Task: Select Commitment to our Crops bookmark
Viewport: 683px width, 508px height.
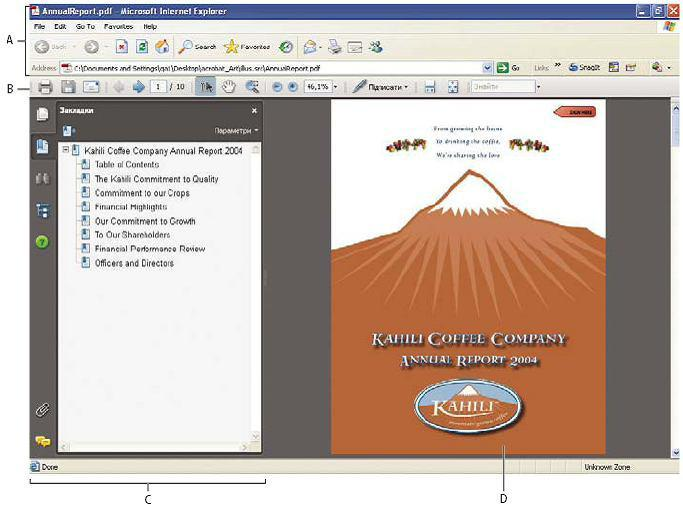Action: 142,193
